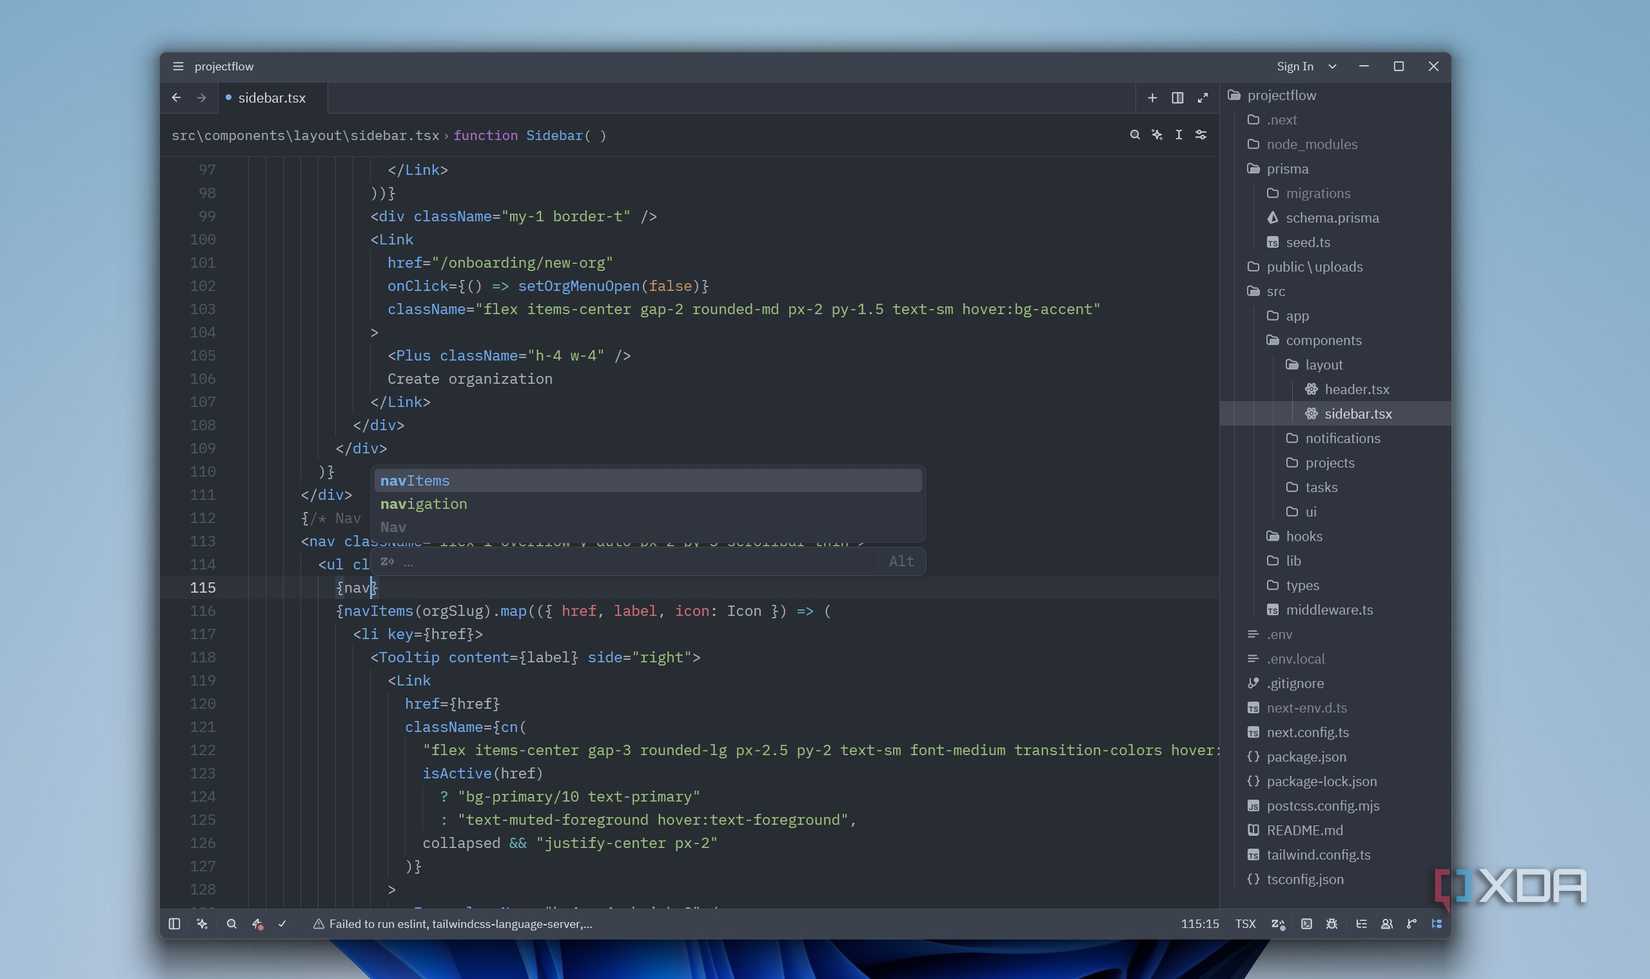Screen dimensions: 1650x979
Task: Click the cursor position 115:15
Action: coord(1199,924)
